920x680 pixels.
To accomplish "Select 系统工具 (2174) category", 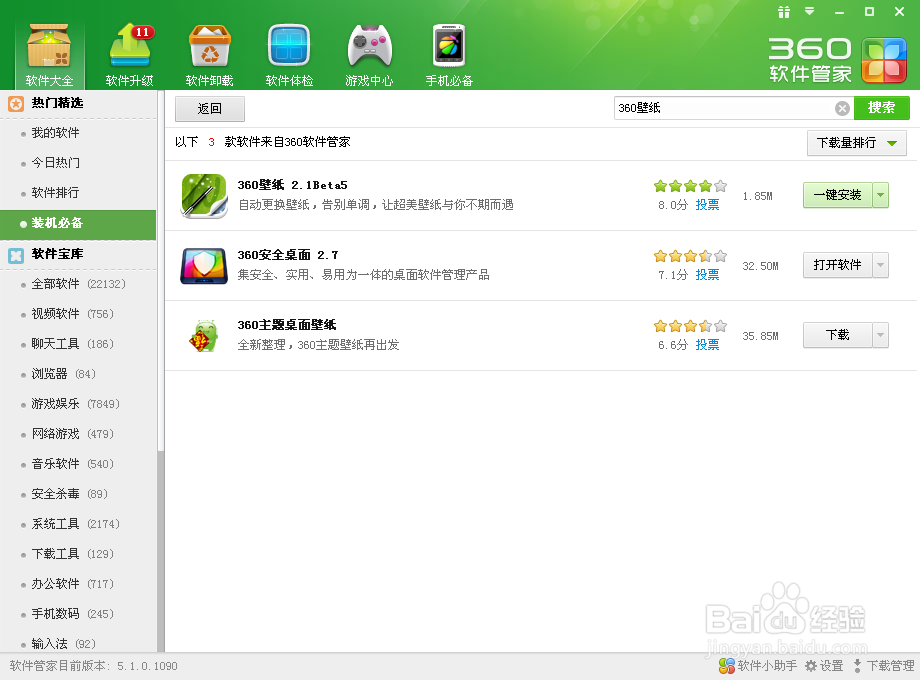I will pos(76,523).
